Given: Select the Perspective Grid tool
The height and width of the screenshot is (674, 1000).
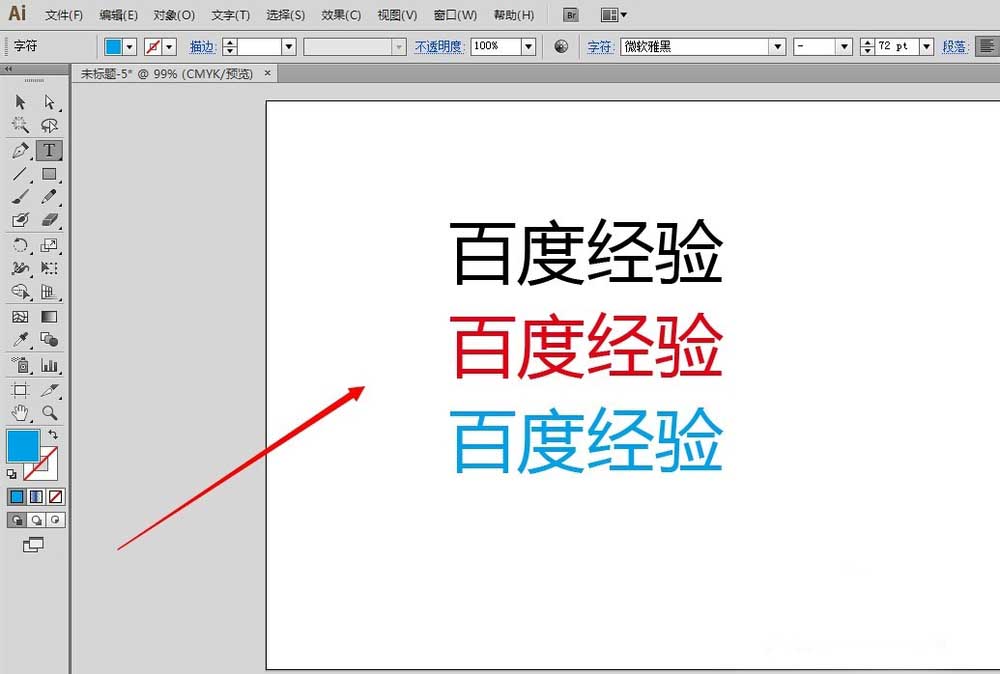Looking at the screenshot, I should 49,292.
